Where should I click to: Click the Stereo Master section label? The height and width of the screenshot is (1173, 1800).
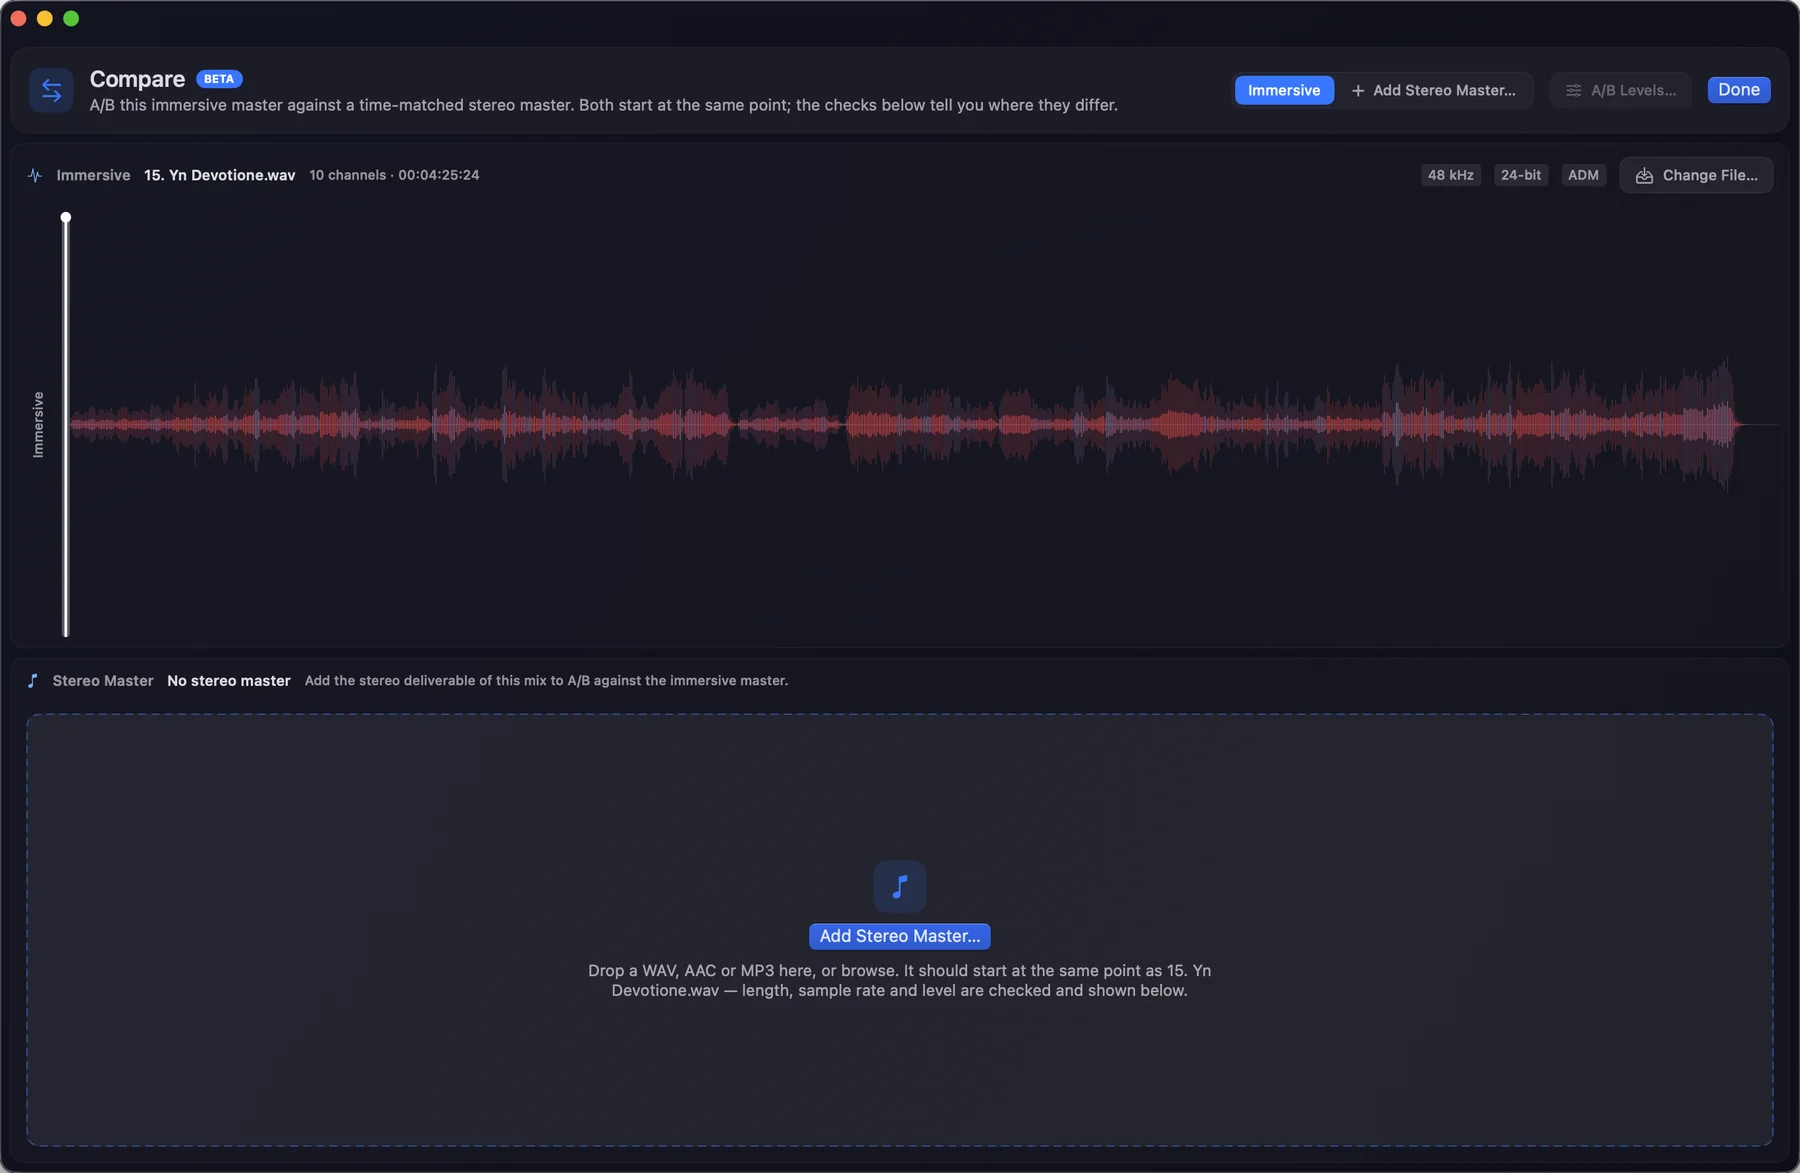coord(103,681)
